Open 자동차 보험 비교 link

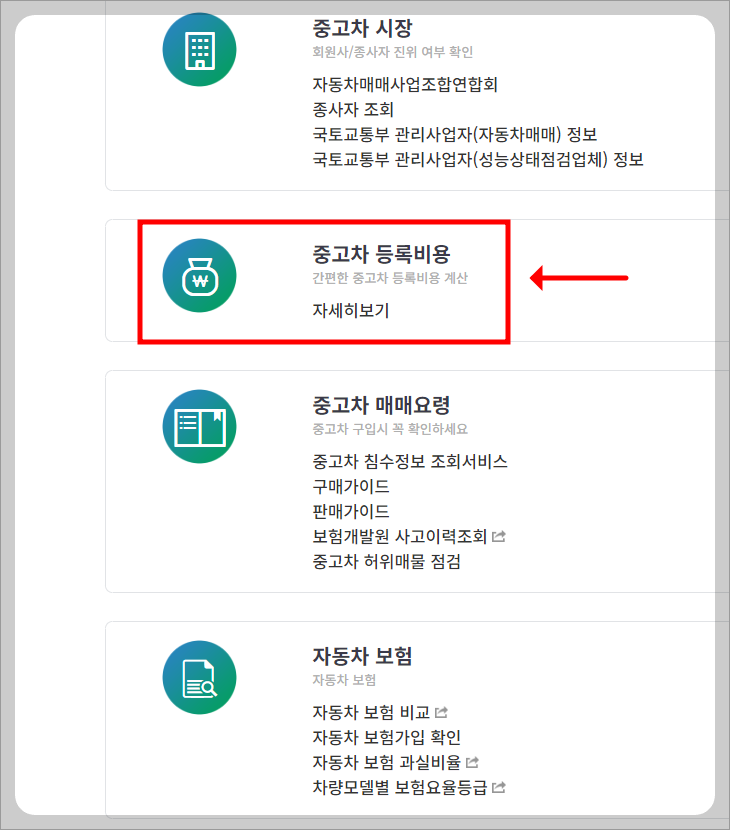(371, 712)
